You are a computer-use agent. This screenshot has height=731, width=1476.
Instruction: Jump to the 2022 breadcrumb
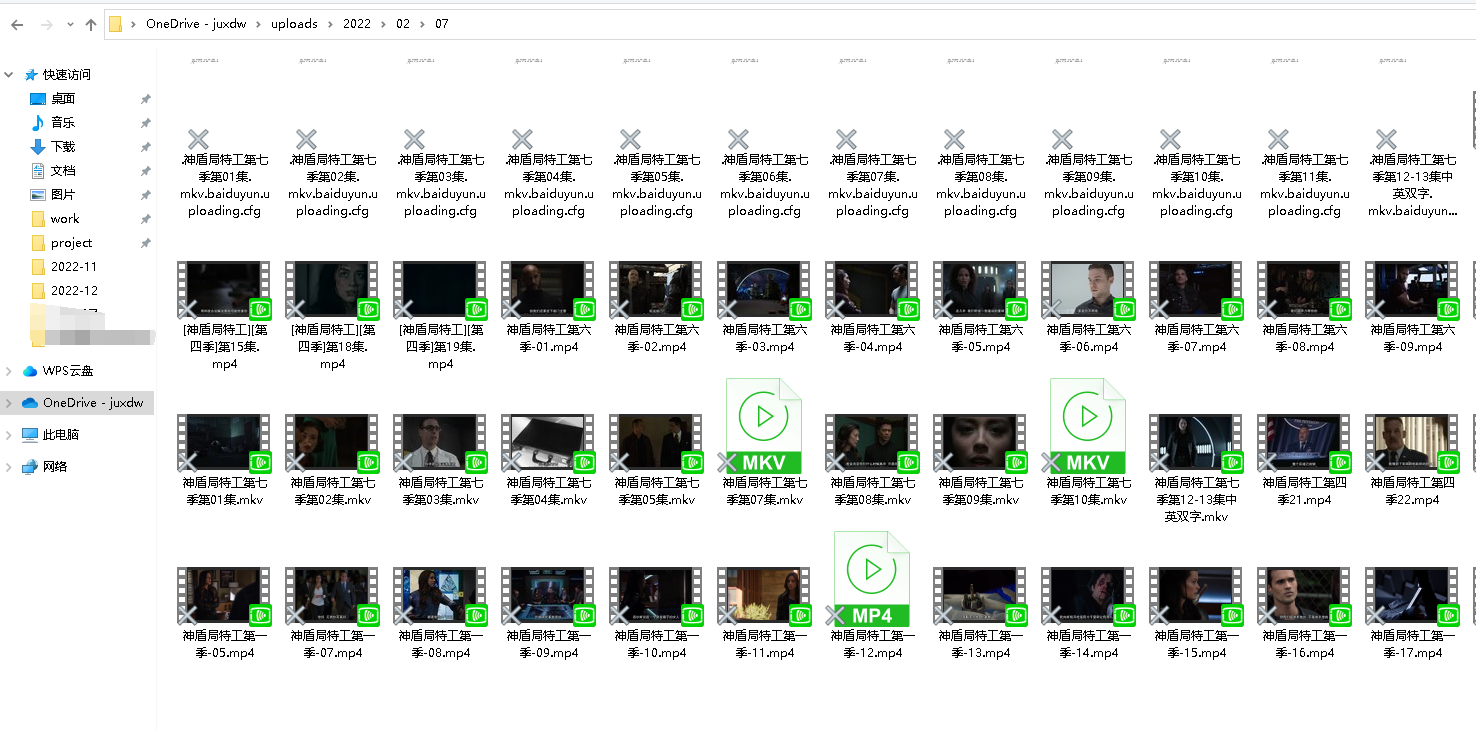coord(357,24)
